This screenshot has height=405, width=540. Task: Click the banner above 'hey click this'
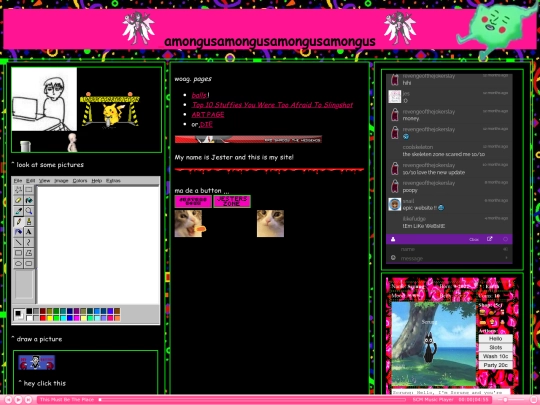pyautogui.click(x=37, y=362)
